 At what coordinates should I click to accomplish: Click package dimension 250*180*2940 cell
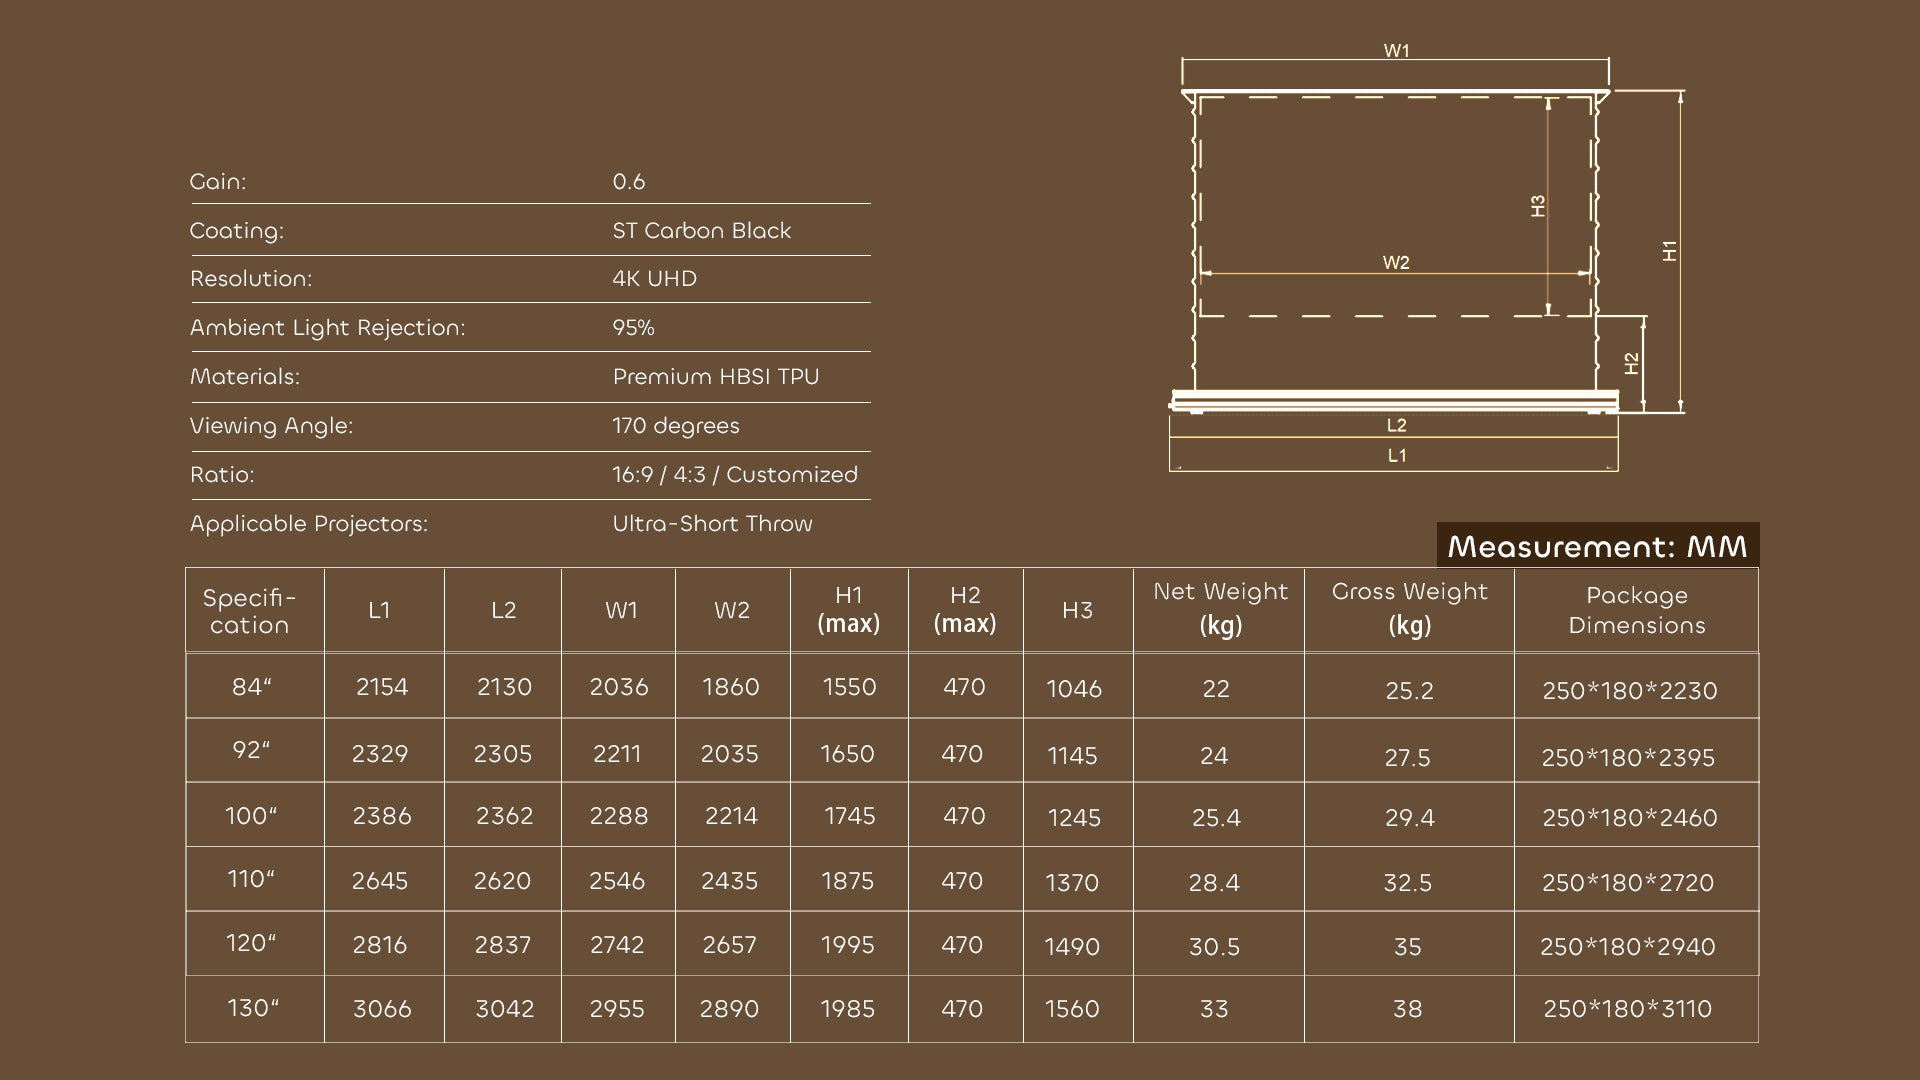pos(1627,947)
